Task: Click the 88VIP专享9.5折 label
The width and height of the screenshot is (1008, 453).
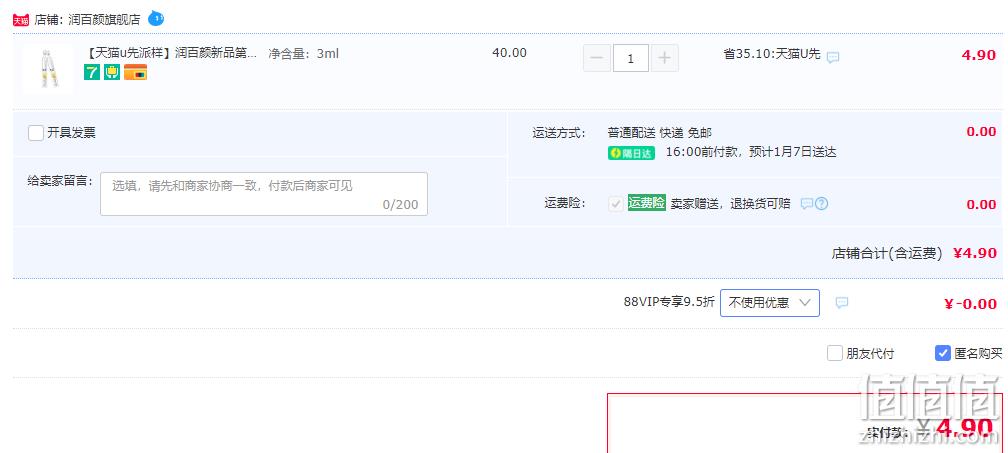Action: [669, 303]
